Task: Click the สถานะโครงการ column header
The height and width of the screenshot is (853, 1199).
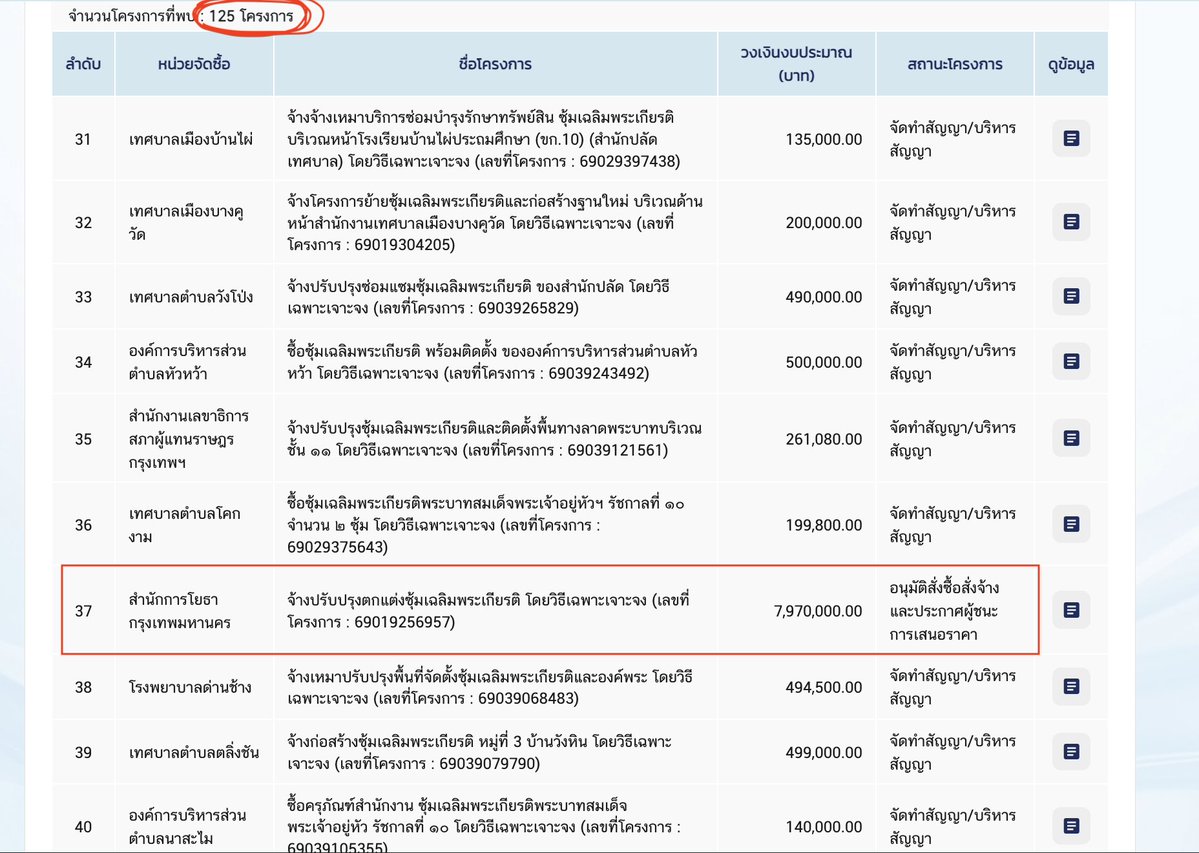Action: [x=954, y=66]
